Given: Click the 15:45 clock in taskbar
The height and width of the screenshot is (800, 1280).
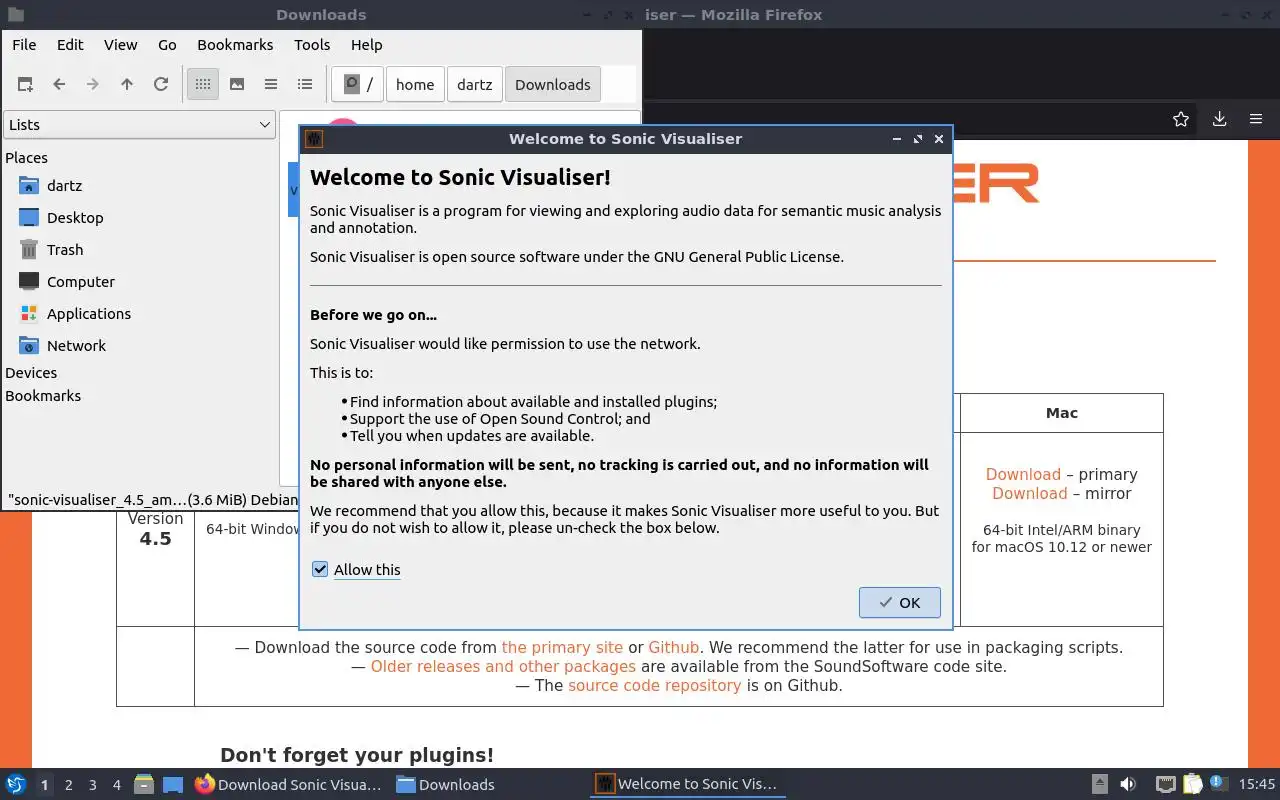Looking at the screenshot, I should click(x=1257, y=784).
